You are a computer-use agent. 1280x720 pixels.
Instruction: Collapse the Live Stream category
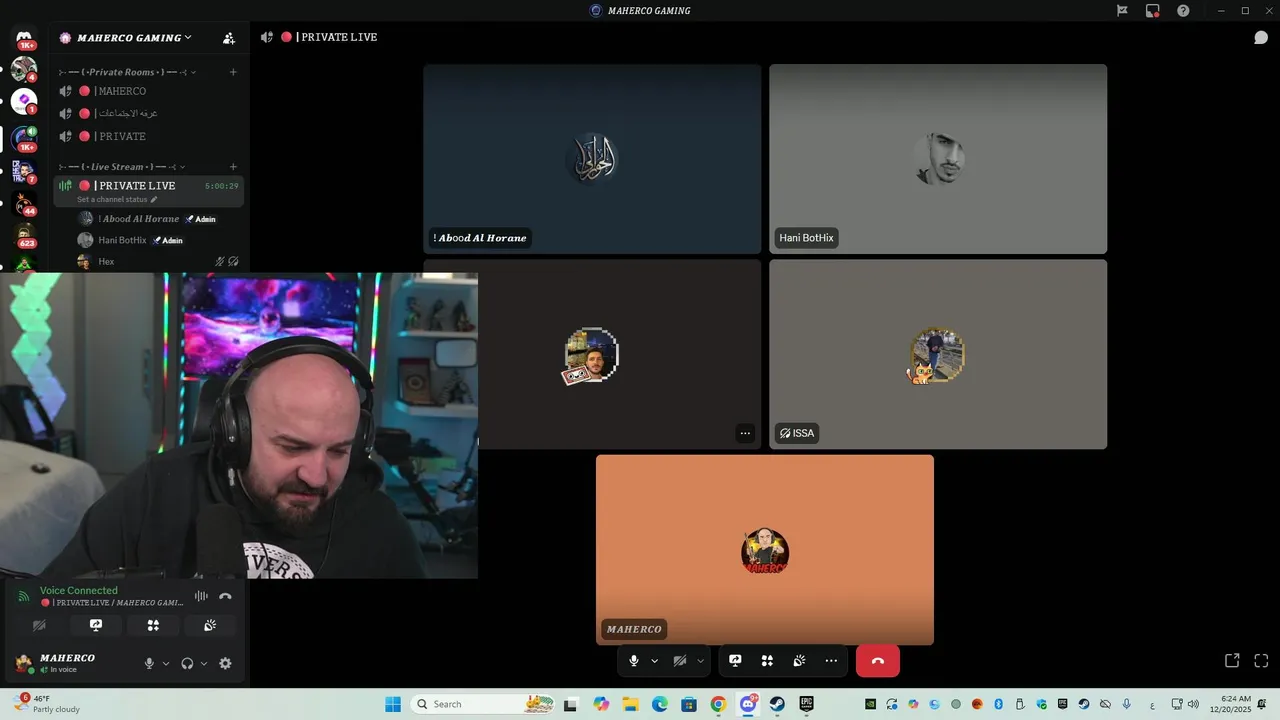coord(122,167)
